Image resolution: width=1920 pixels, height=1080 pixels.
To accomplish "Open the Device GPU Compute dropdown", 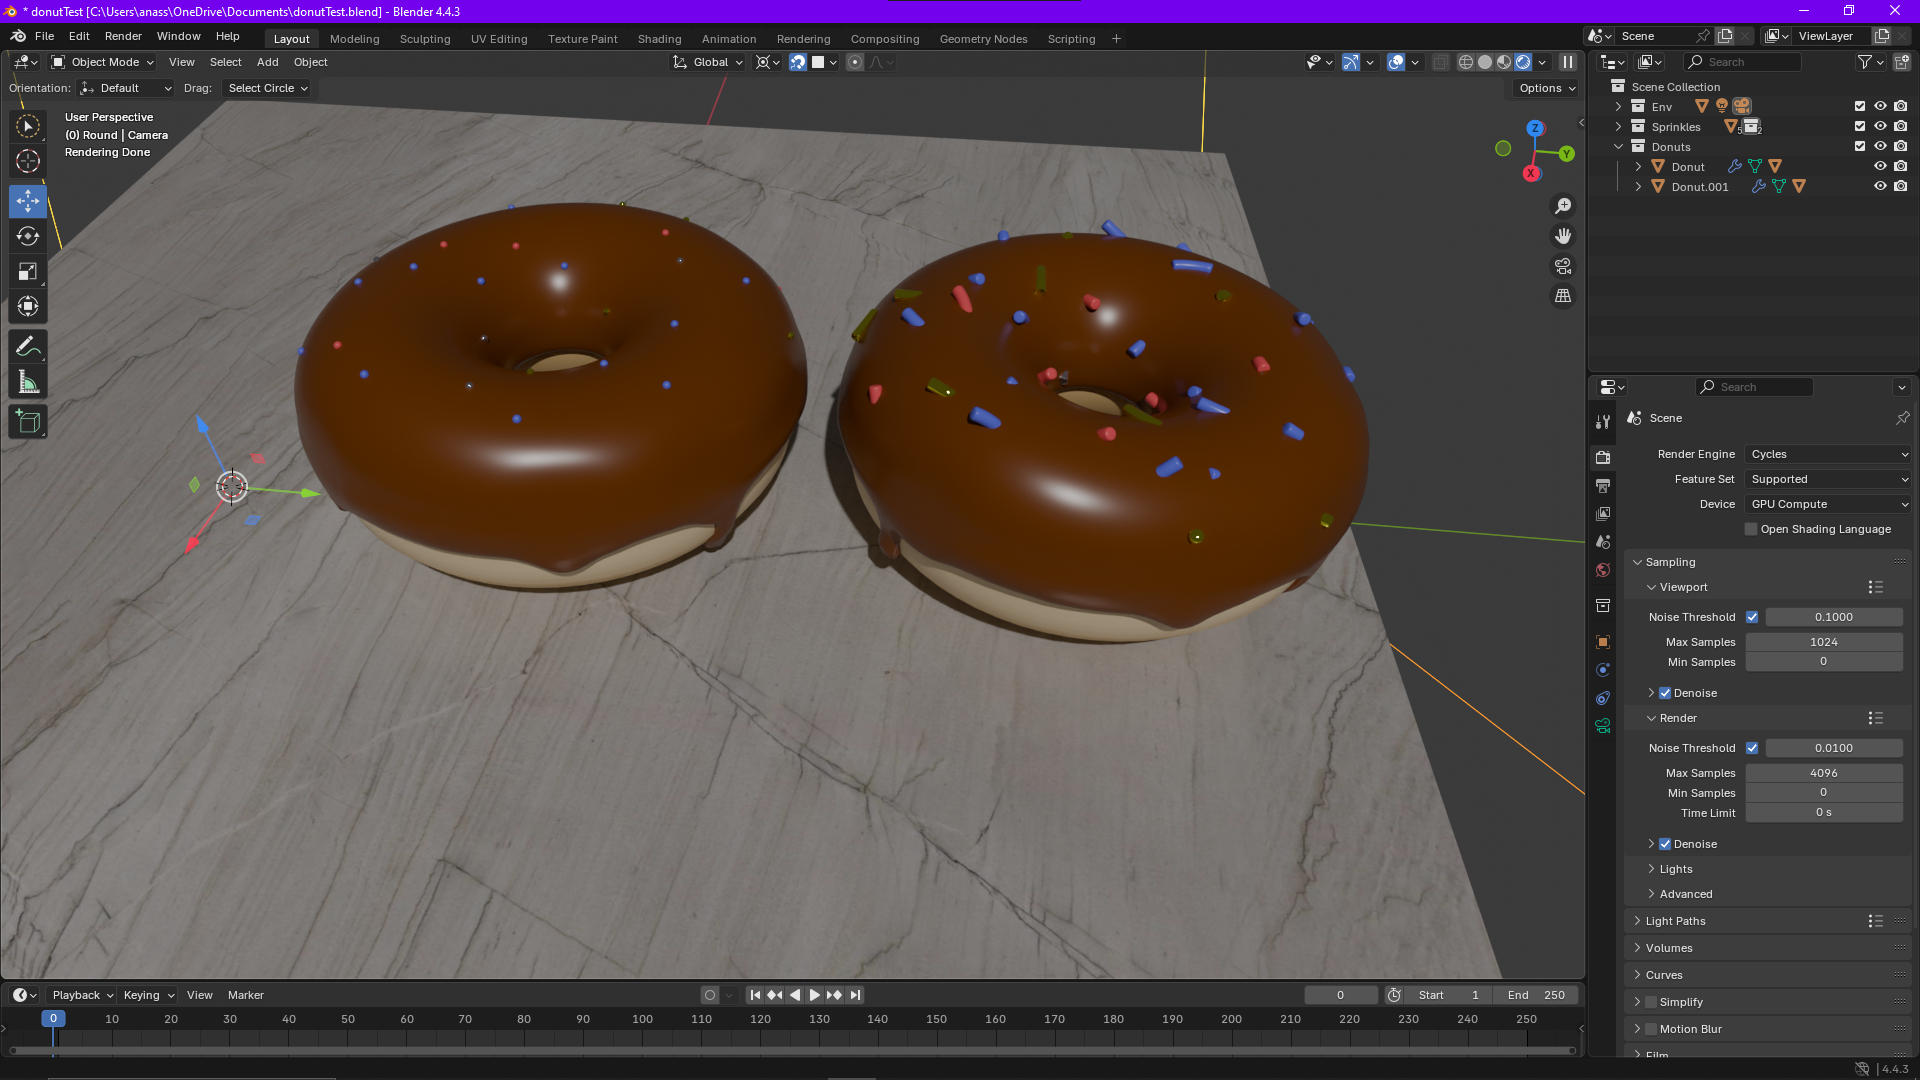I will (x=1829, y=504).
